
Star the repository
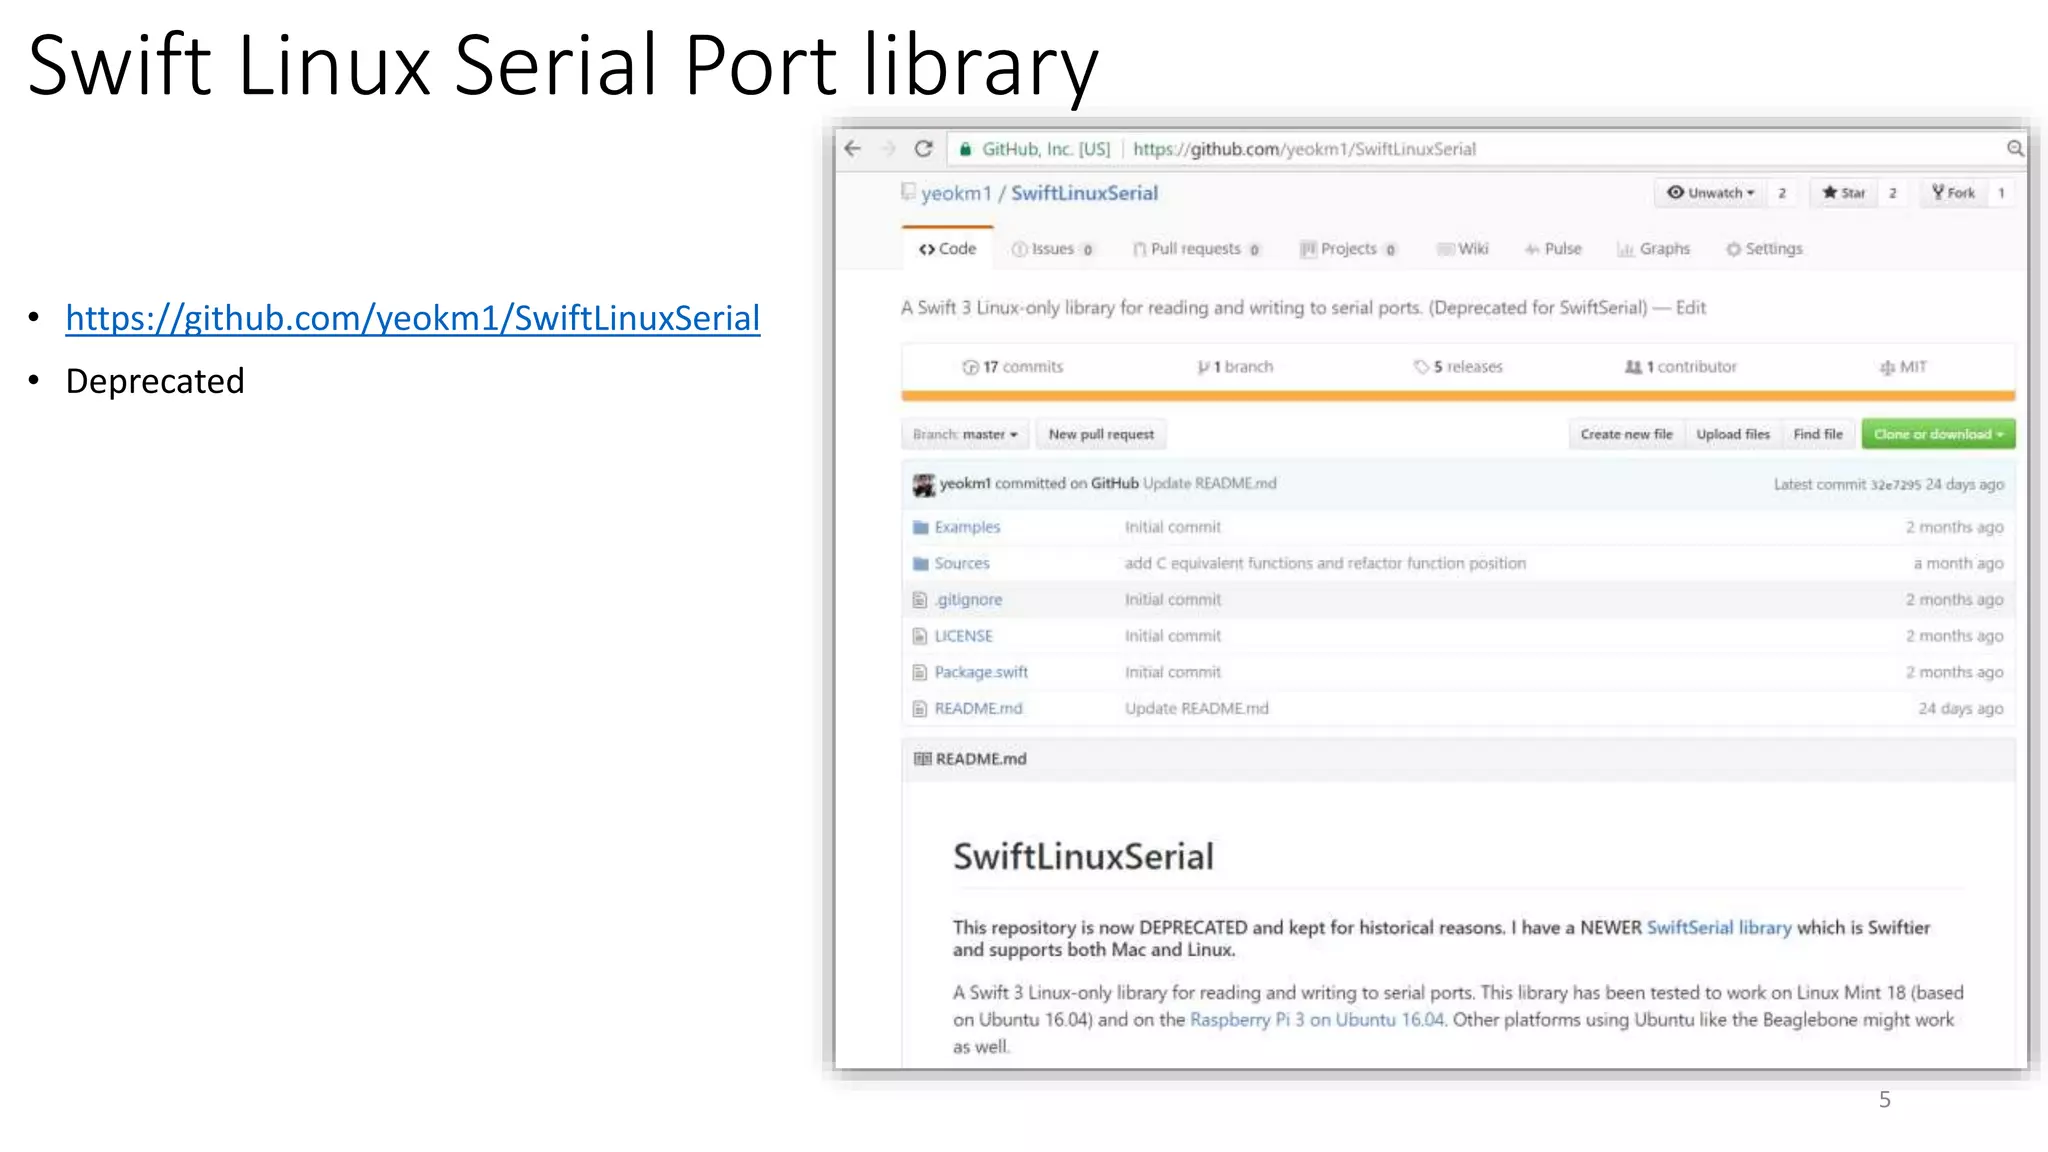(1843, 193)
